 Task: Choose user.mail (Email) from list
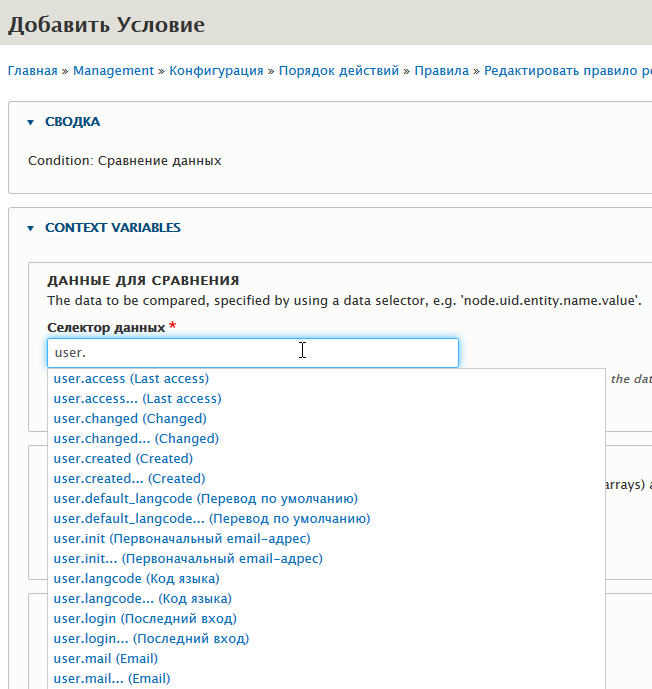pos(105,659)
